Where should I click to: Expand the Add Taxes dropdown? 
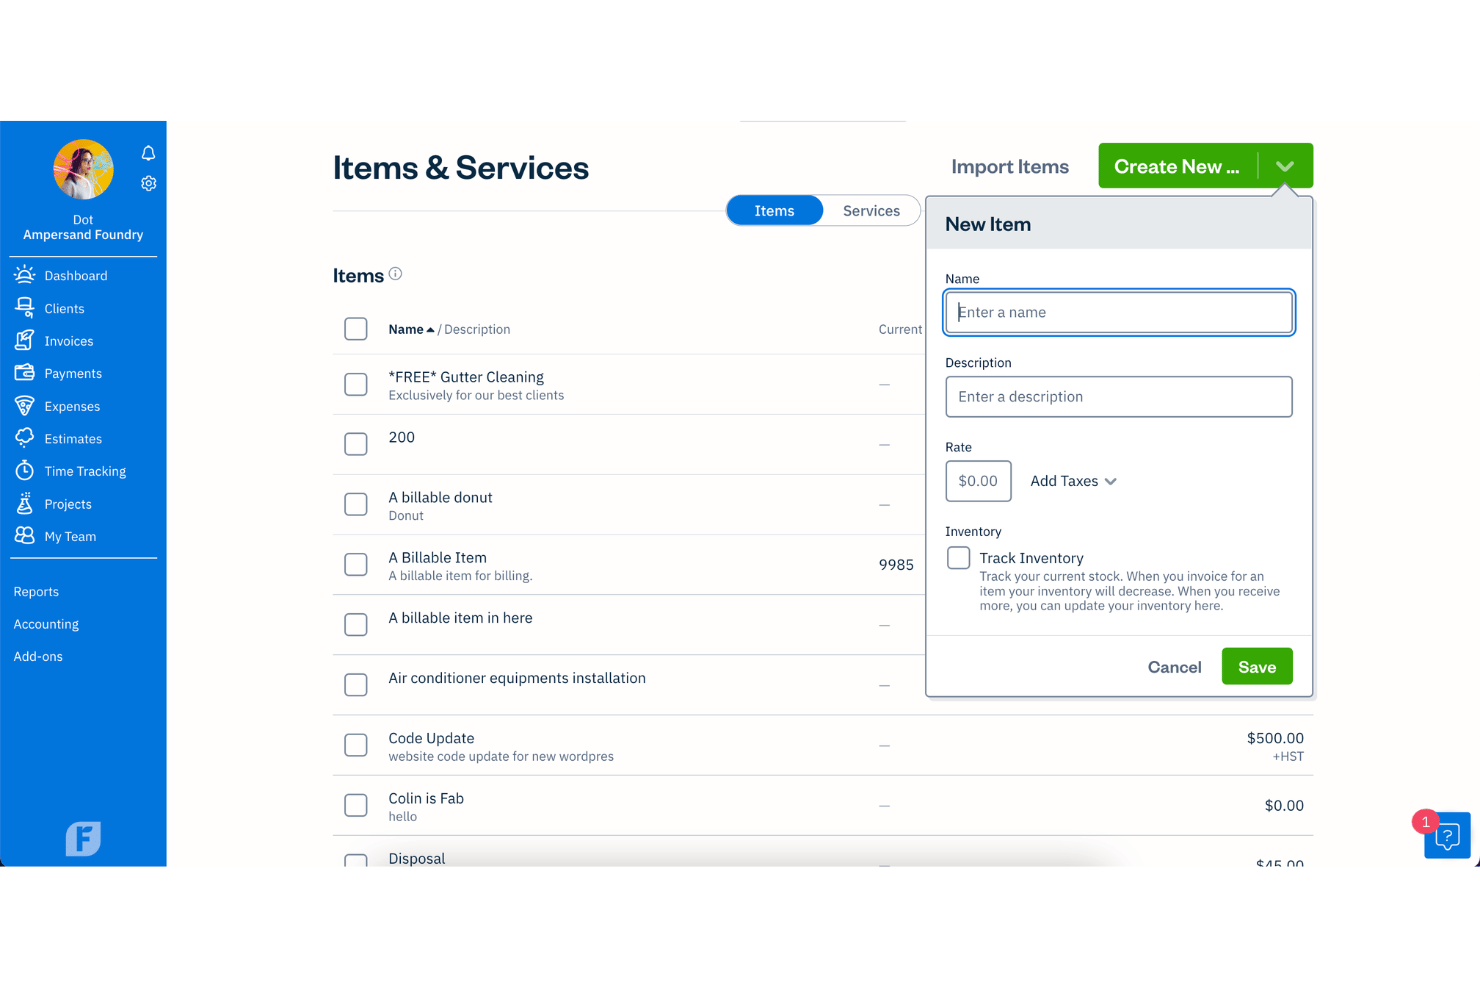(x=1073, y=481)
